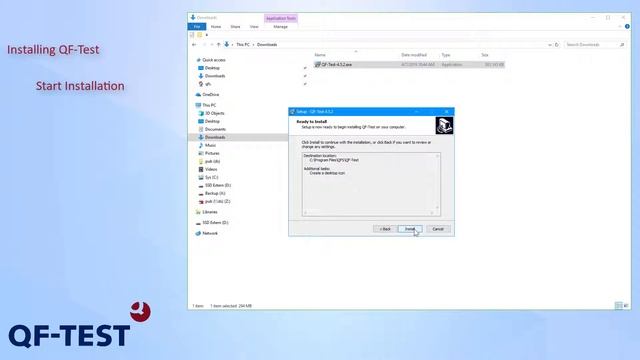Open the File ribbon tab
Viewport: 640px width, 360px height.
(197, 27)
